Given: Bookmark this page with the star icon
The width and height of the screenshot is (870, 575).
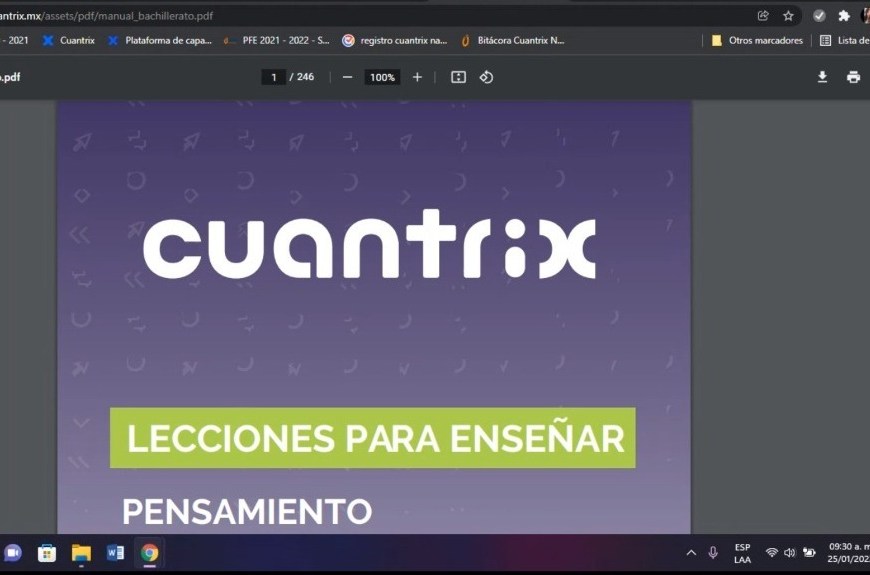Looking at the screenshot, I should [788, 16].
